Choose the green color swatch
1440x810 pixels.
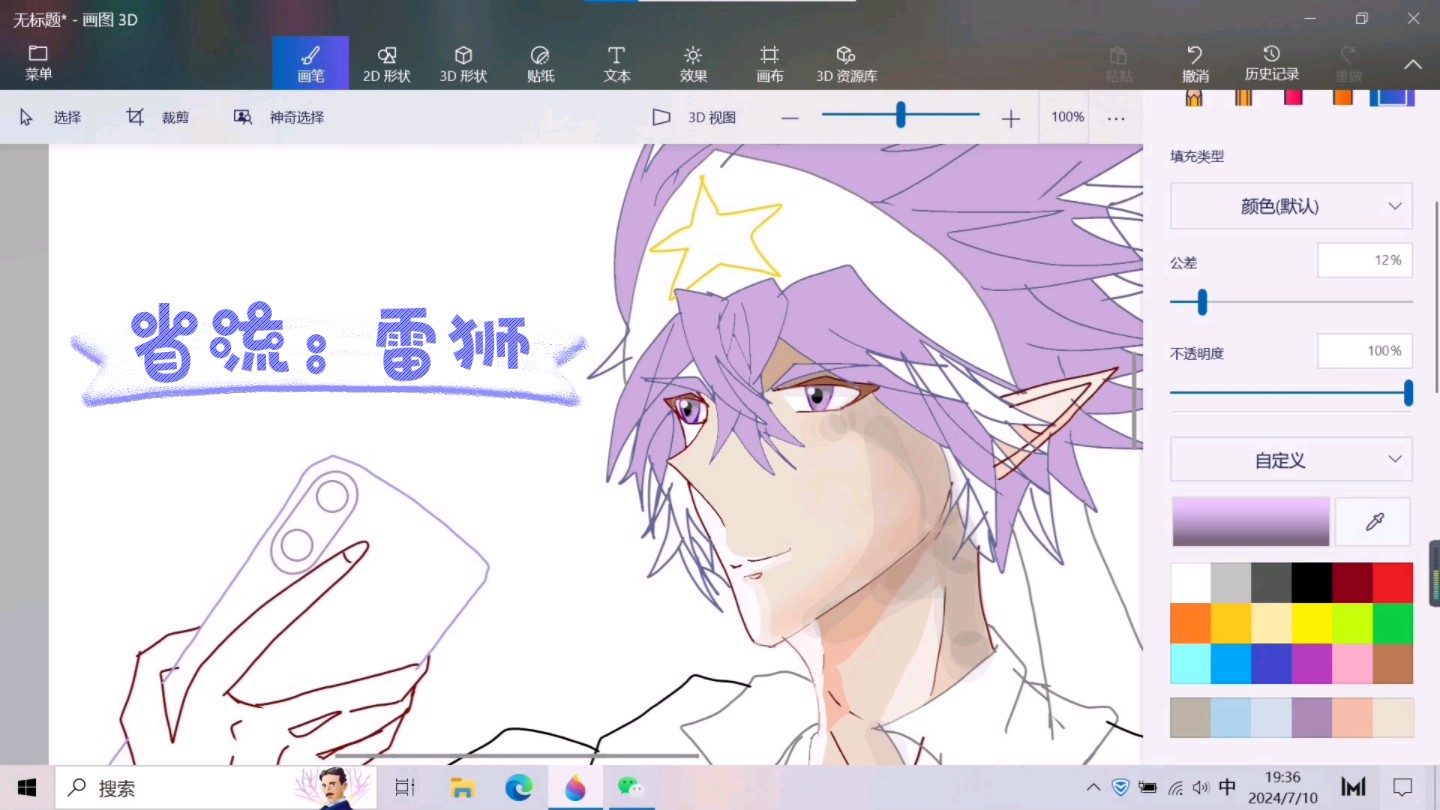pyautogui.click(x=1393, y=623)
